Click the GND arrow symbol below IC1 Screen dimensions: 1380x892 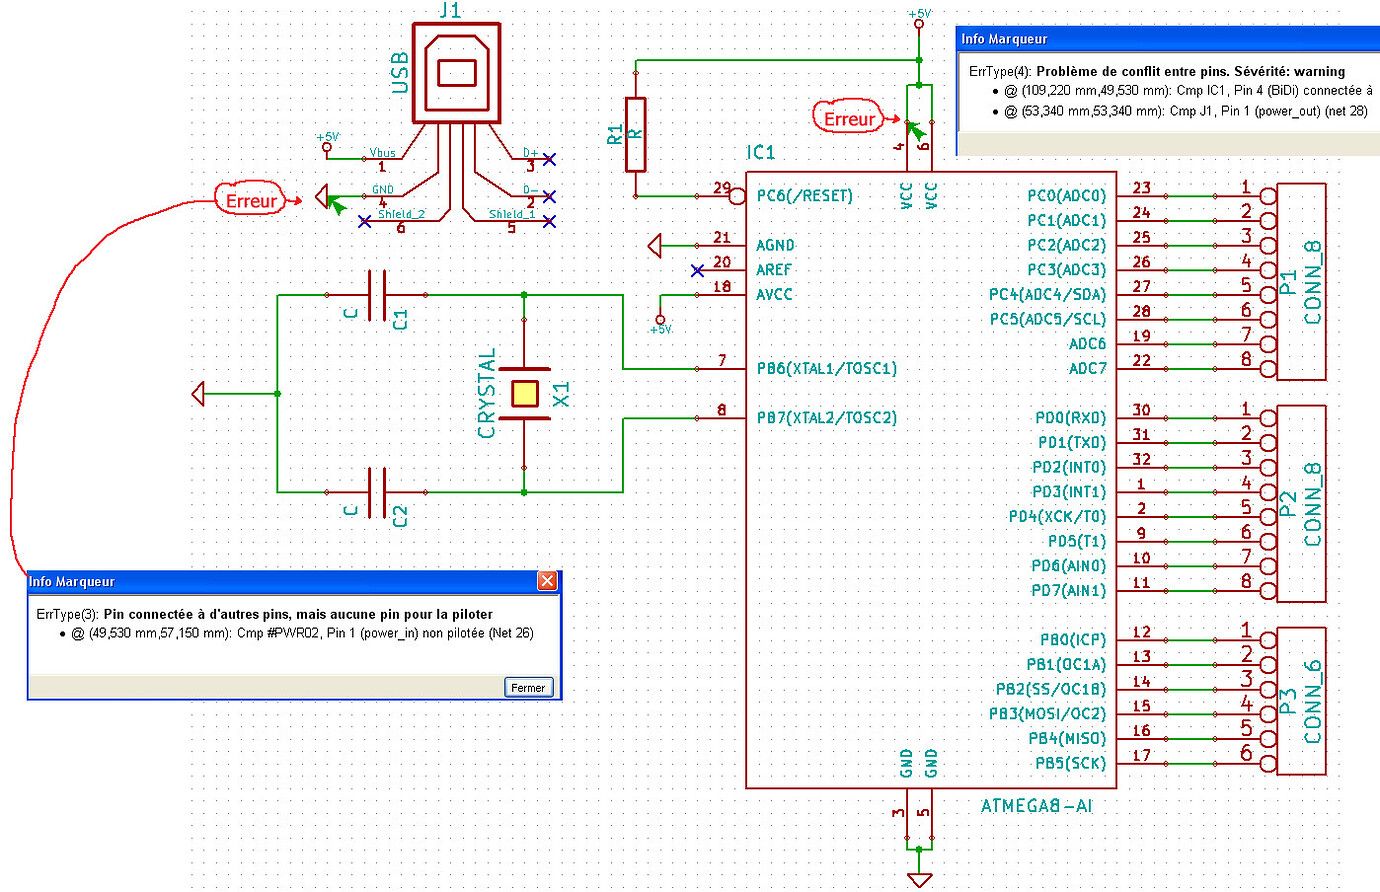click(917, 878)
